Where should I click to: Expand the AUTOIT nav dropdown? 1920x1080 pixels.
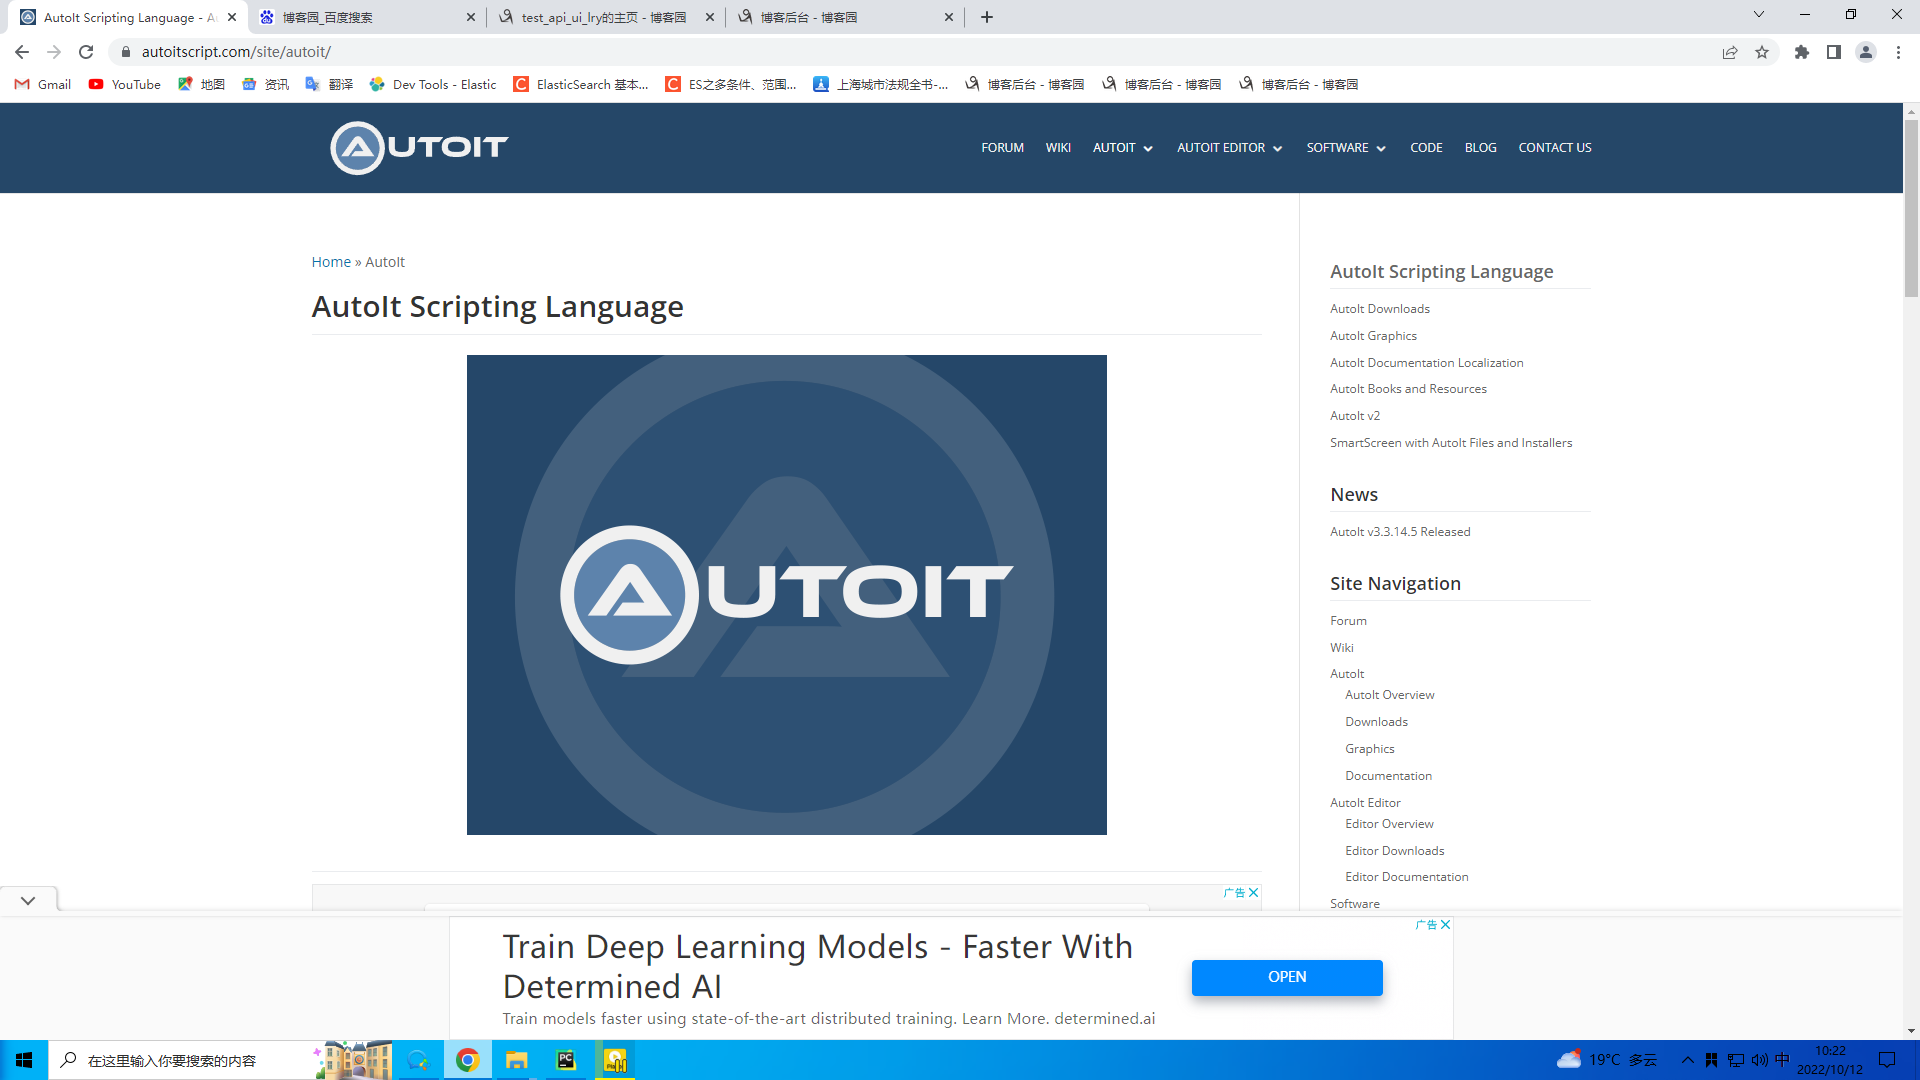click(x=1123, y=148)
